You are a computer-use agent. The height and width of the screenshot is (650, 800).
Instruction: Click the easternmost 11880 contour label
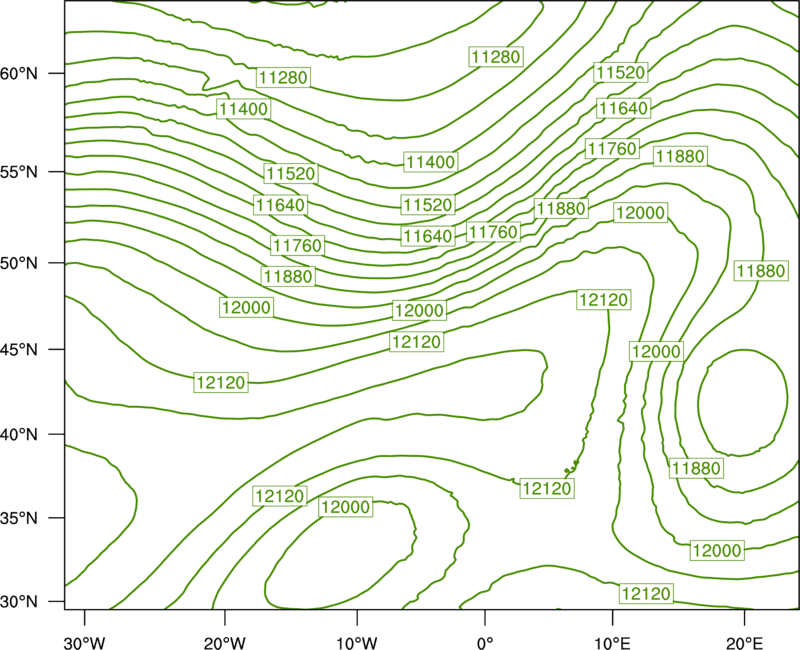(761, 270)
